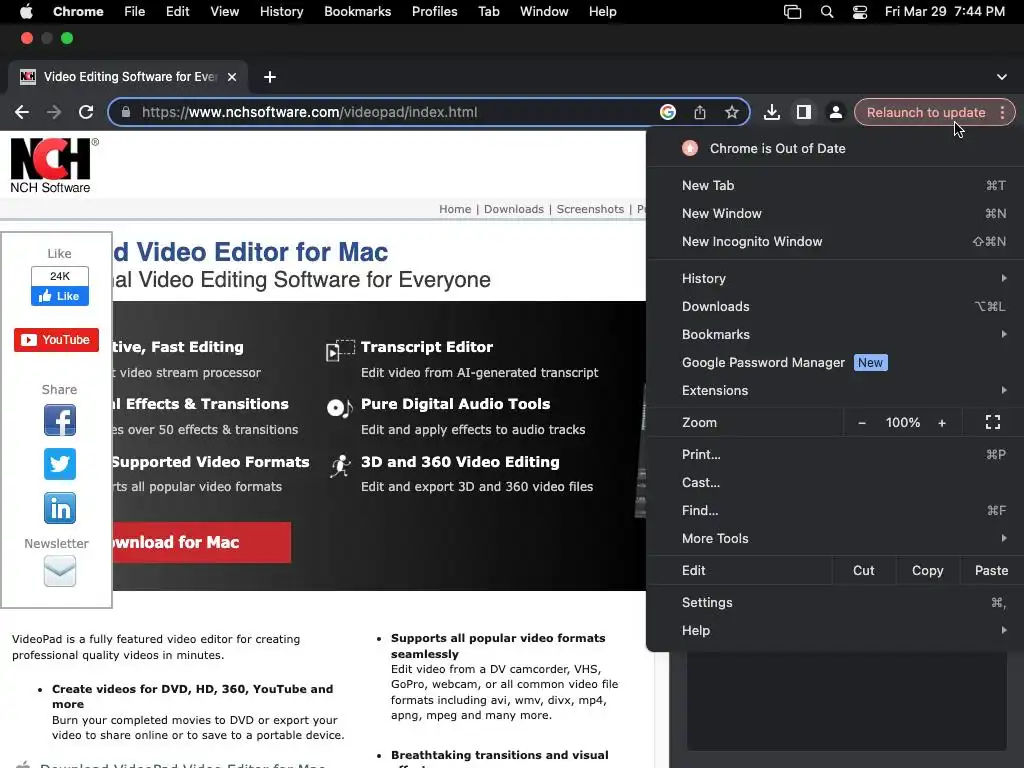Screen dimensions: 1024x768
Task: Open macOS Control Center
Action: [860, 11]
